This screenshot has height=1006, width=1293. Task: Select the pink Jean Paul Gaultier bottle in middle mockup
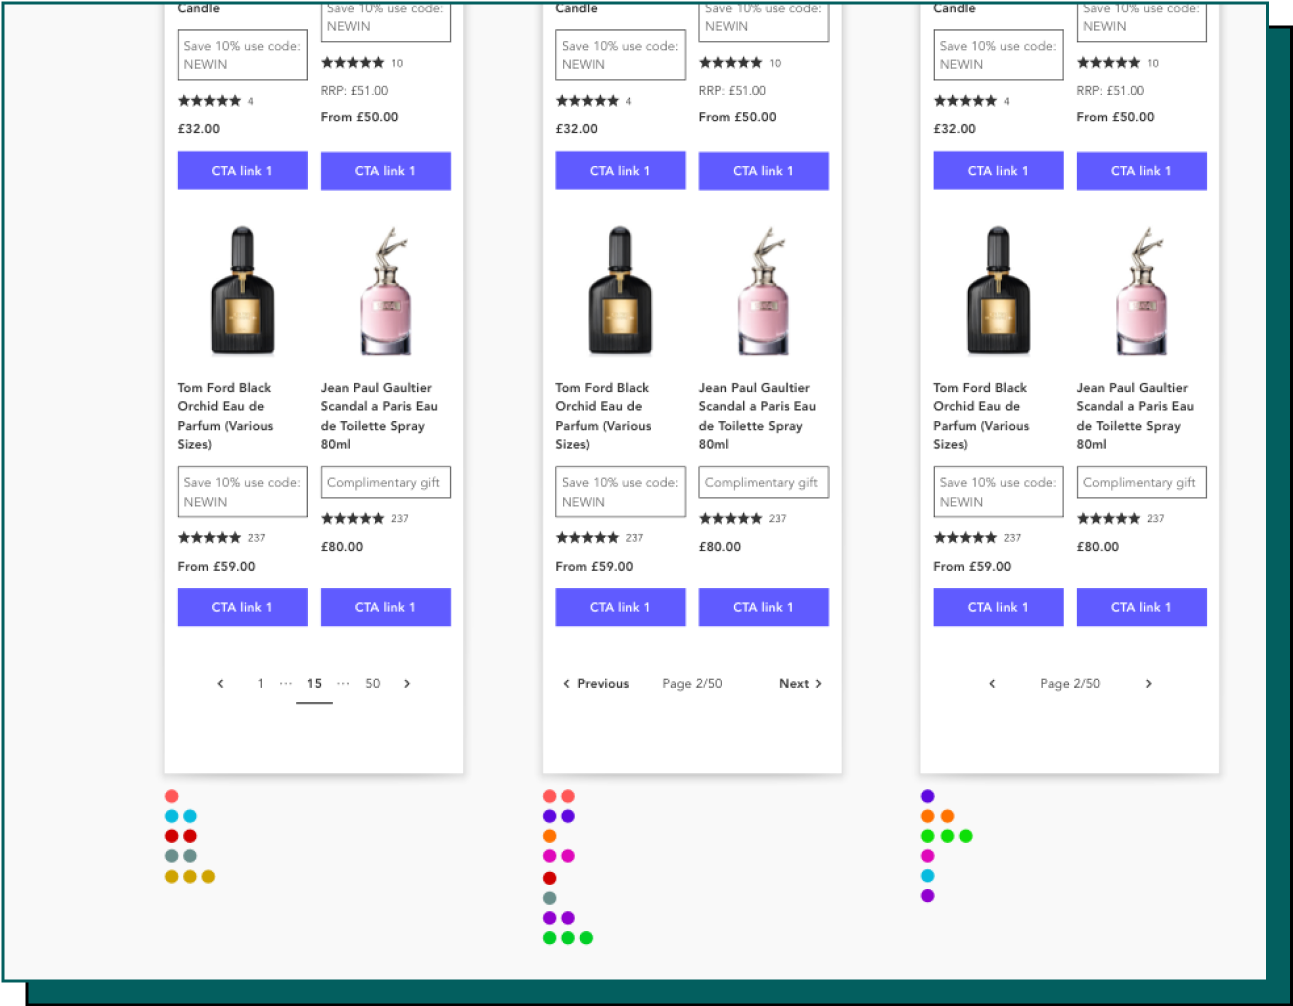click(764, 291)
